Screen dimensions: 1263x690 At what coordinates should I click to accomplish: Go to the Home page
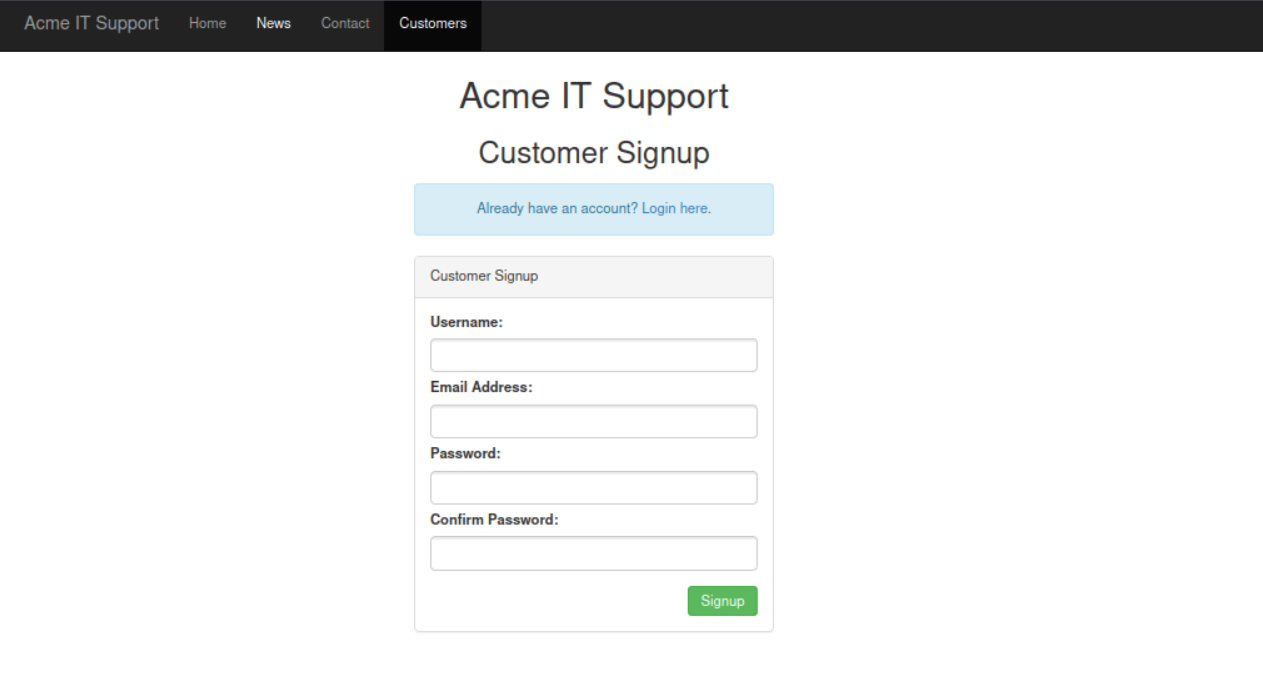click(207, 23)
